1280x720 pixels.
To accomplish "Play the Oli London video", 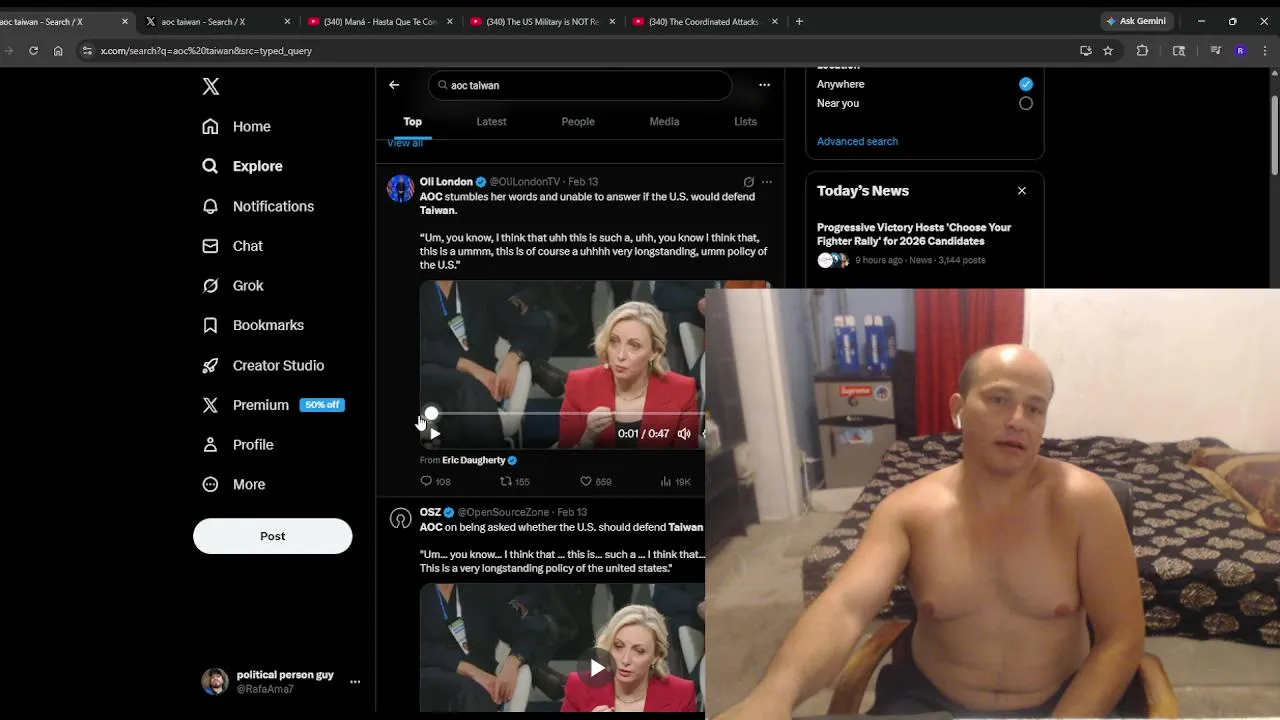I will pos(434,434).
